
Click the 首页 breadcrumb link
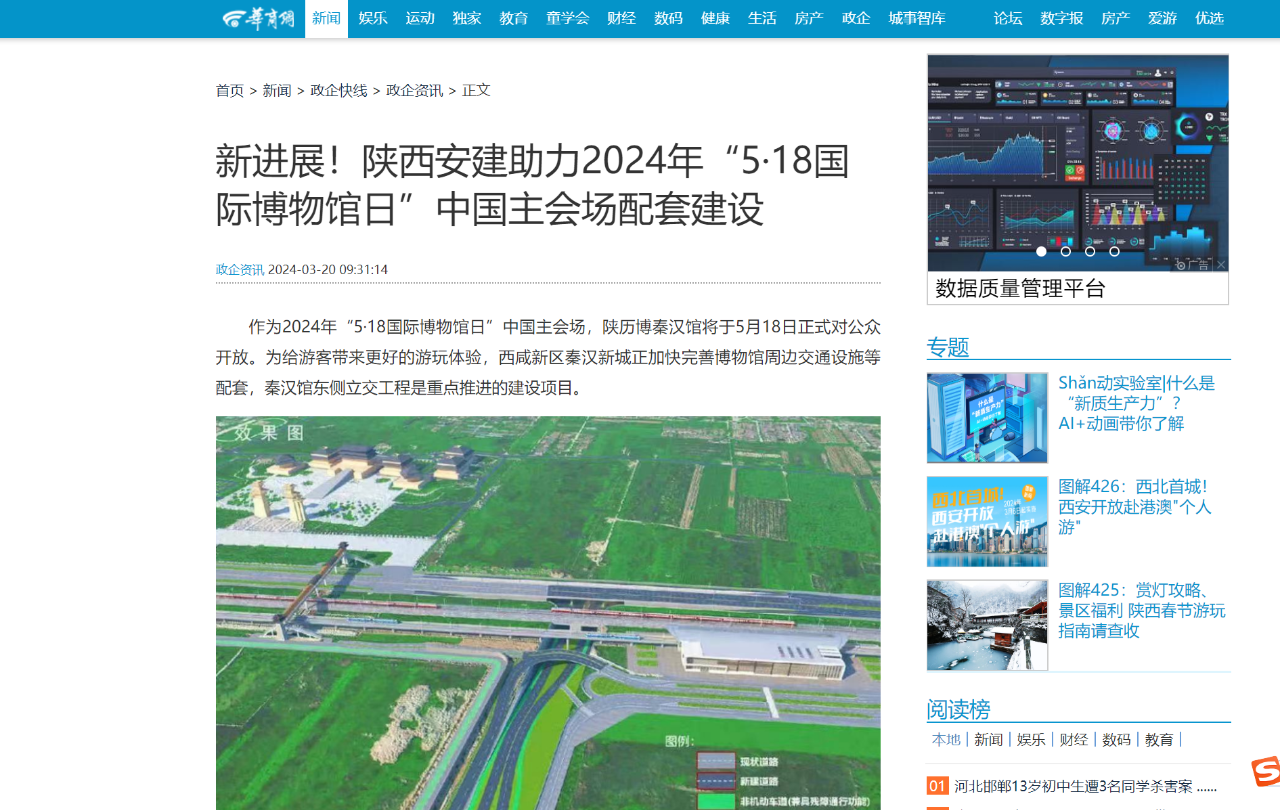[229, 89]
